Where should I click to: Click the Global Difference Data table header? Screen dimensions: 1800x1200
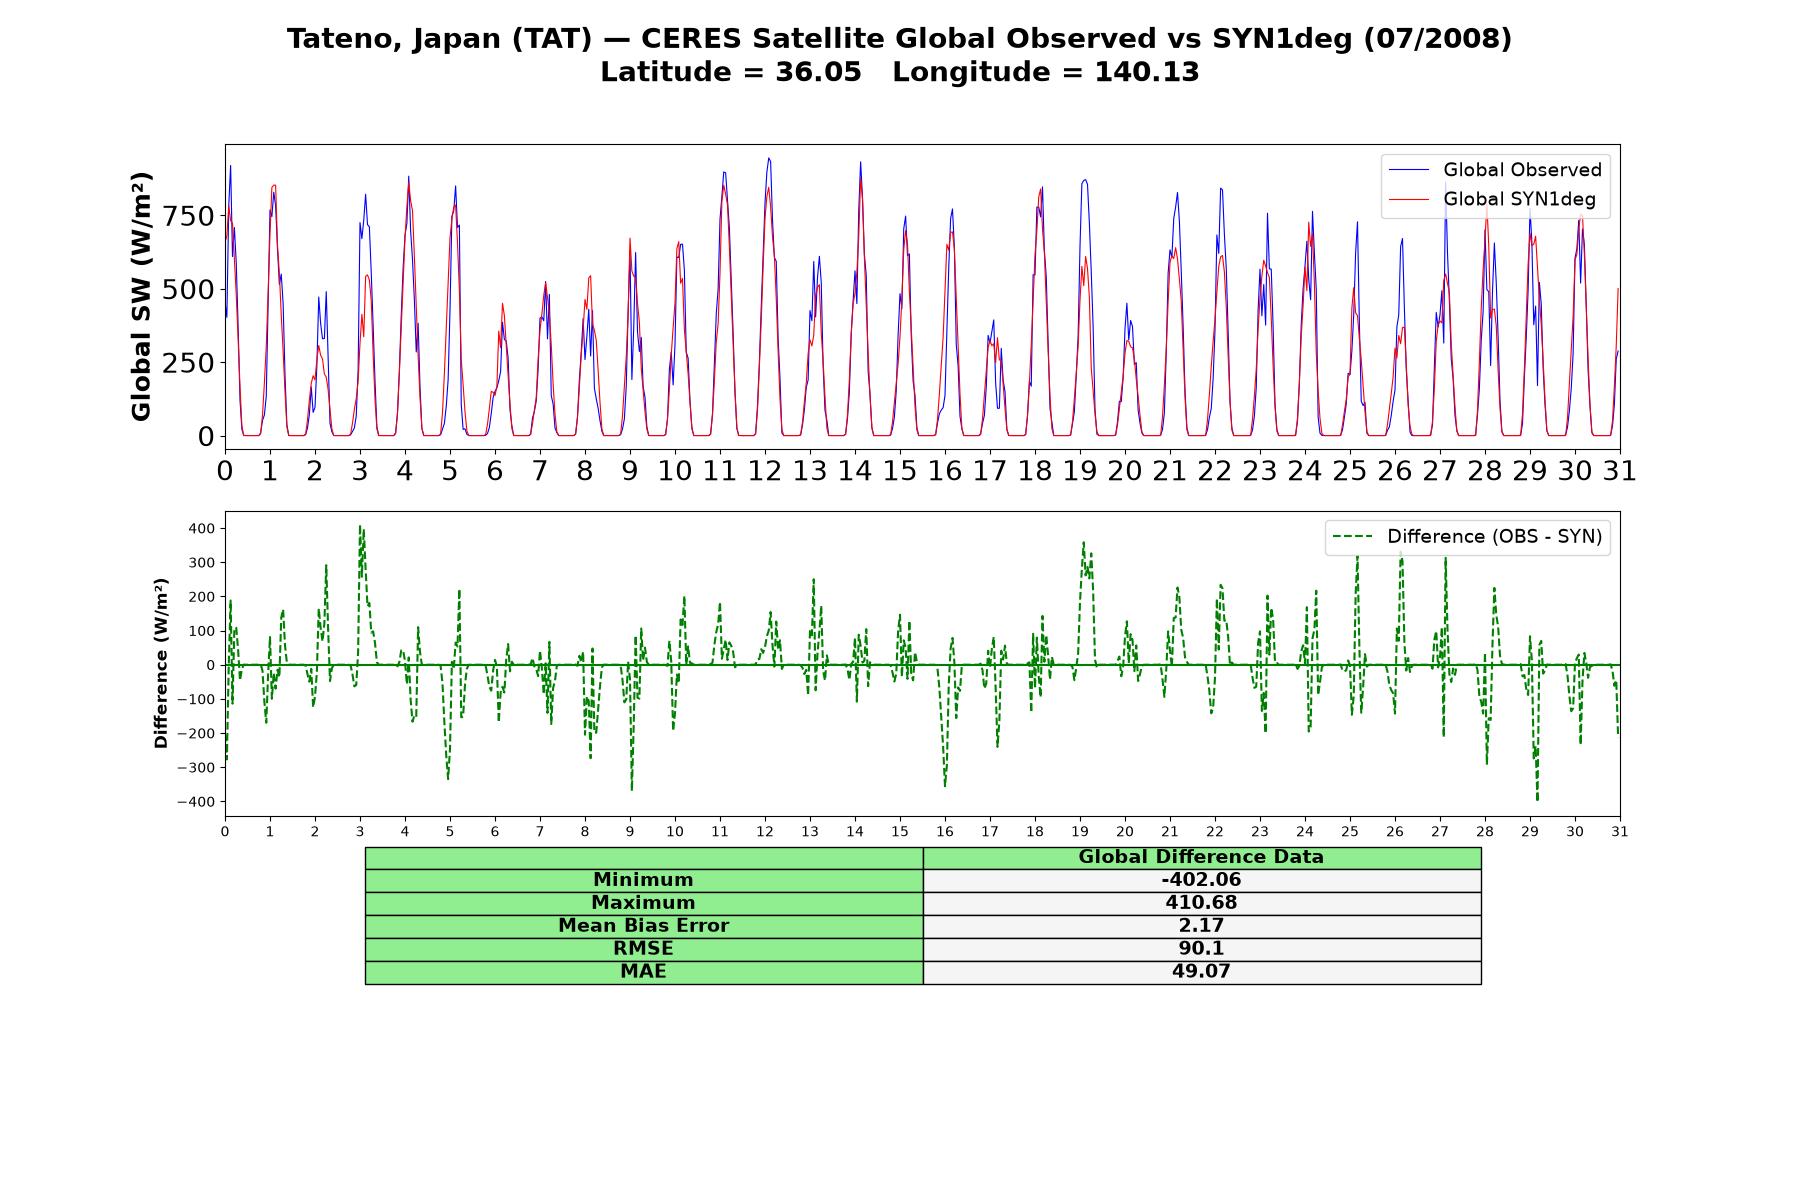(1202, 857)
